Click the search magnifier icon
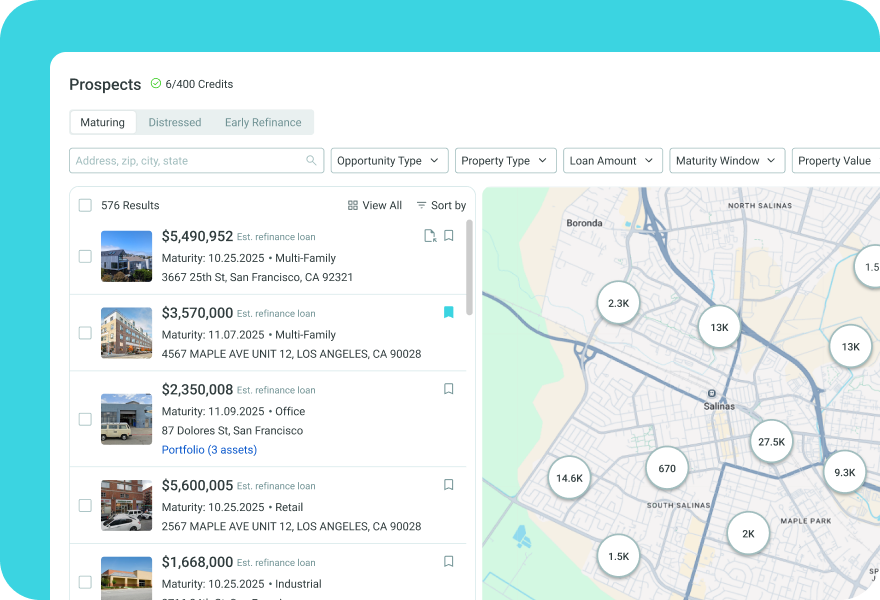Image resolution: width=880 pixels, height=600 pixels. click(311, 161)
